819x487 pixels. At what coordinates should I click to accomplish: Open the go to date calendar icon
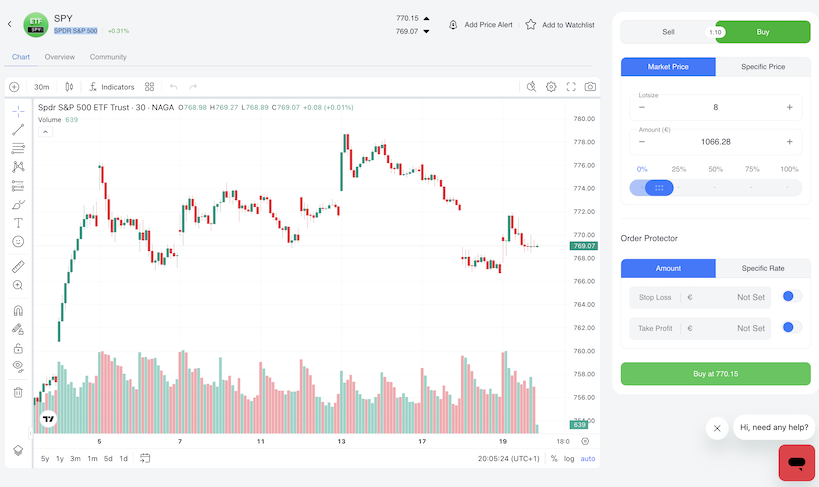click(145, 458)
